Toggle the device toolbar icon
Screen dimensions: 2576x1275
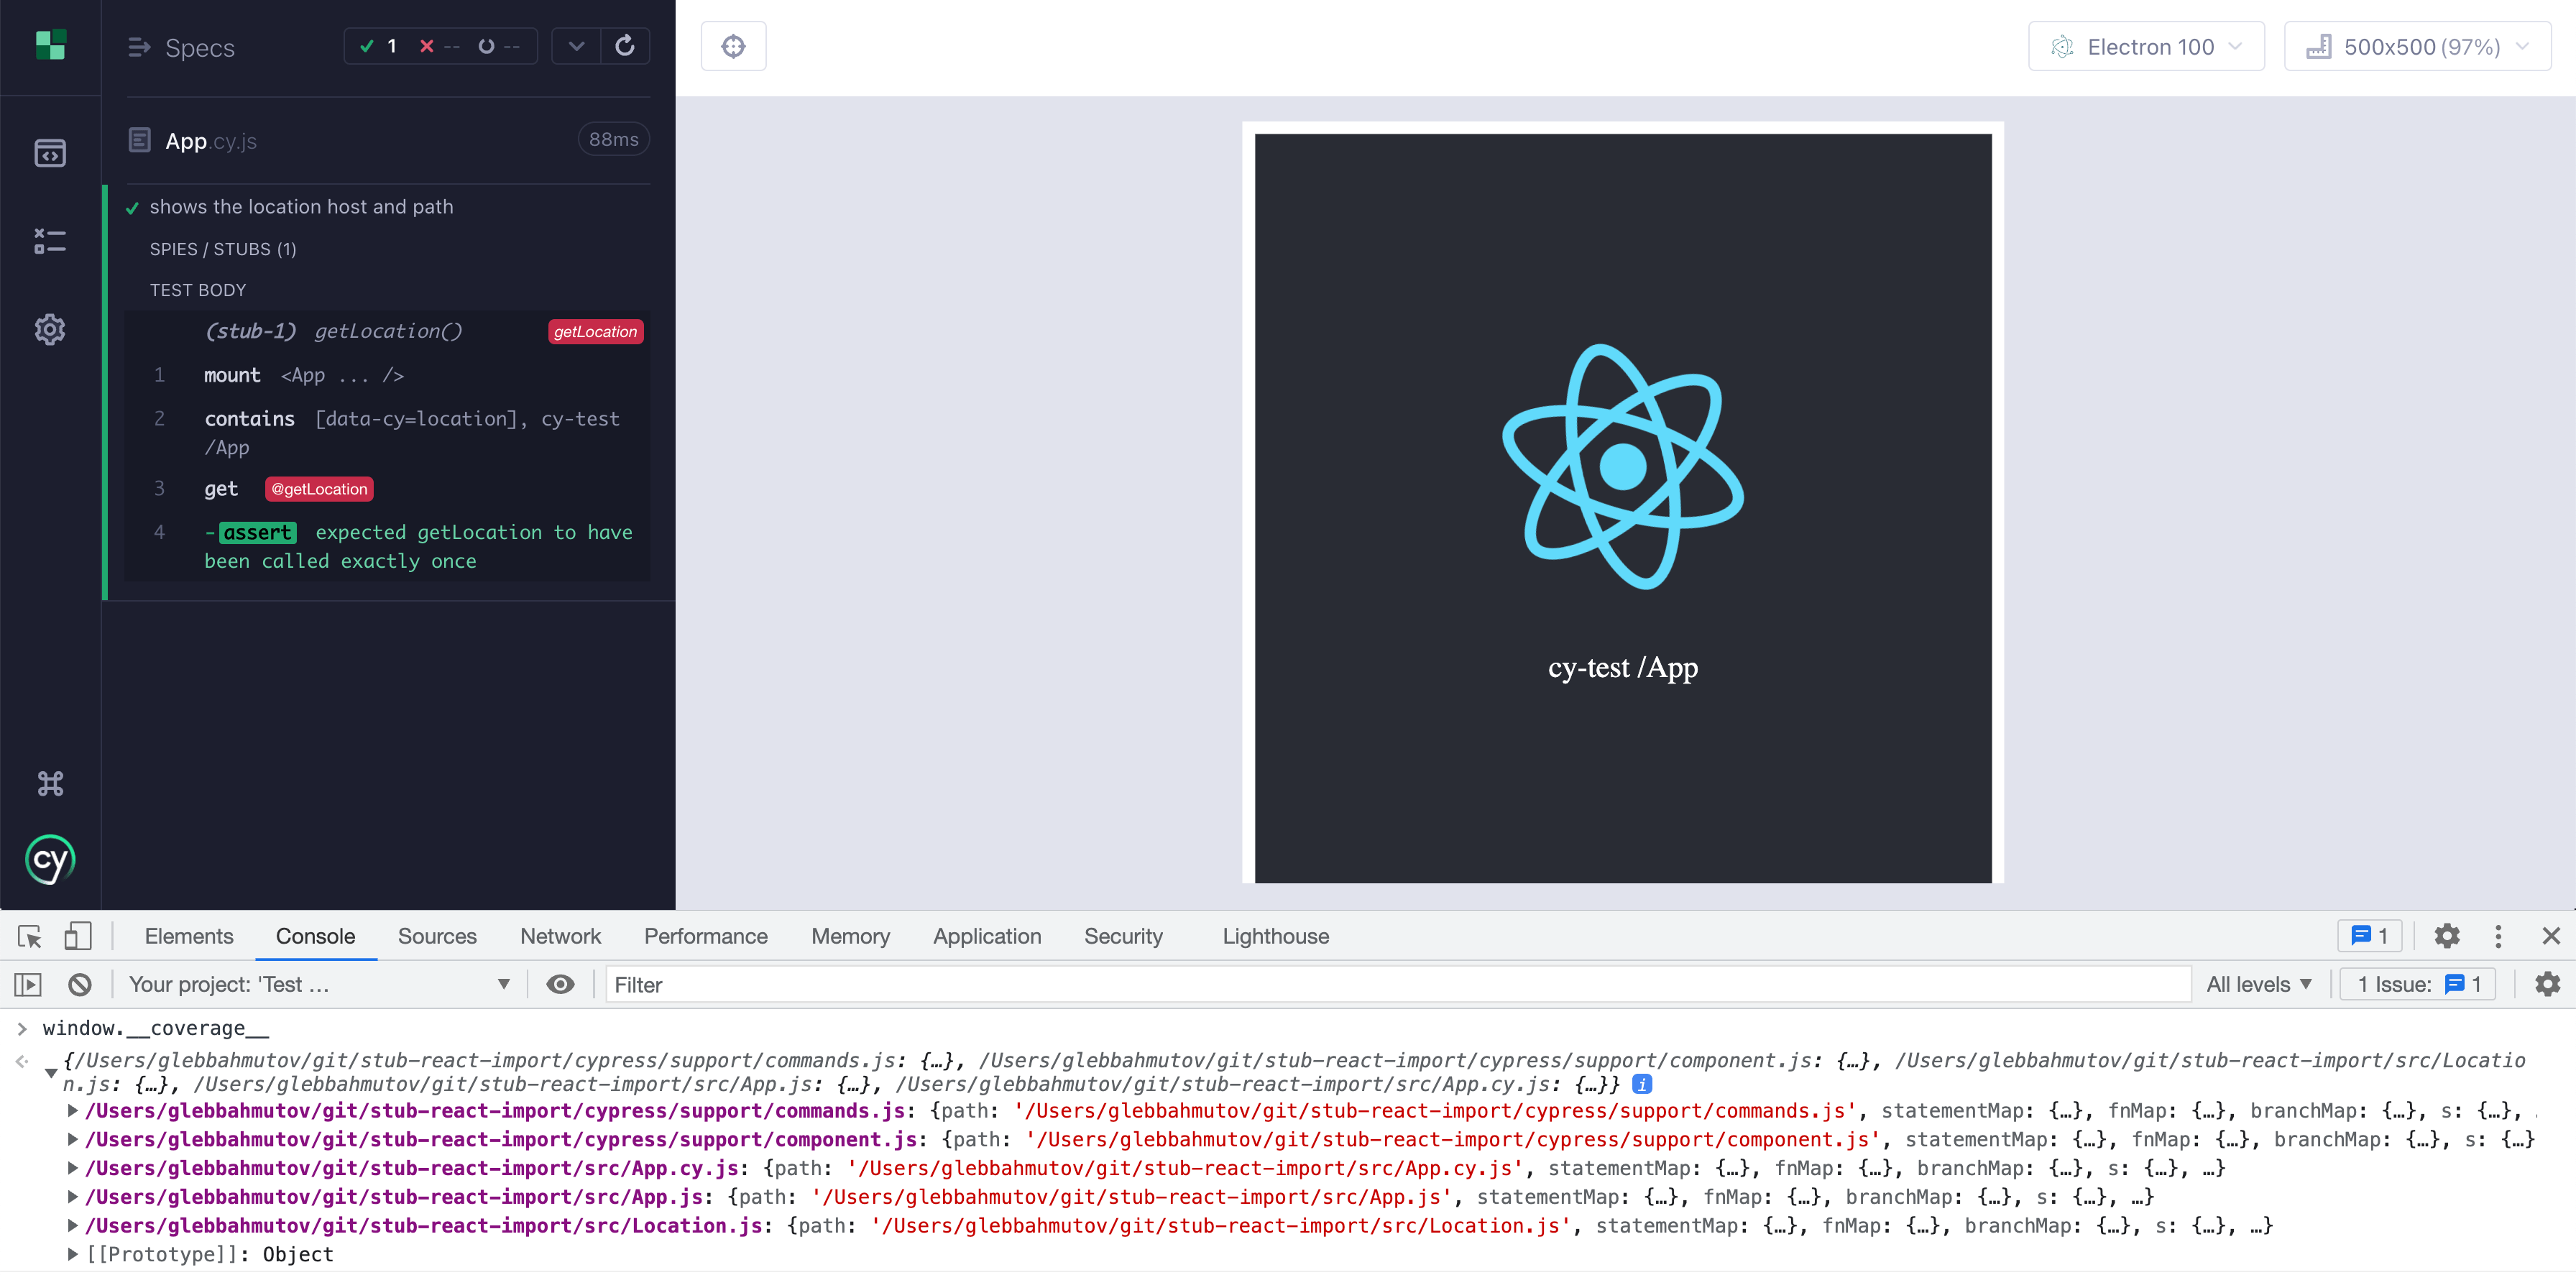(77, 936)
